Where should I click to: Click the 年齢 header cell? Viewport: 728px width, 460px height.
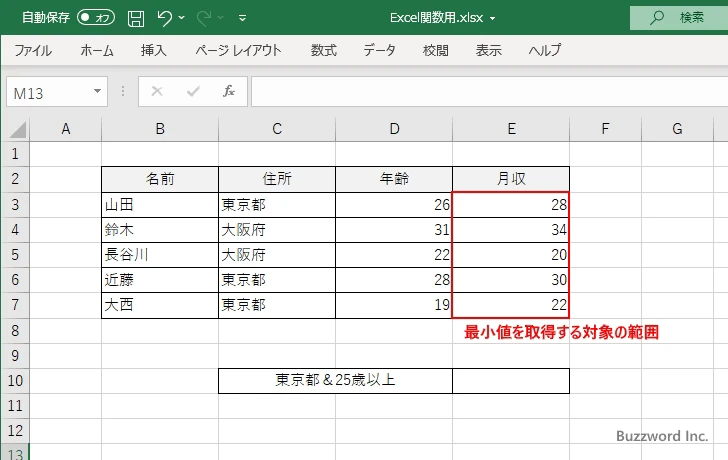point(394,179)
